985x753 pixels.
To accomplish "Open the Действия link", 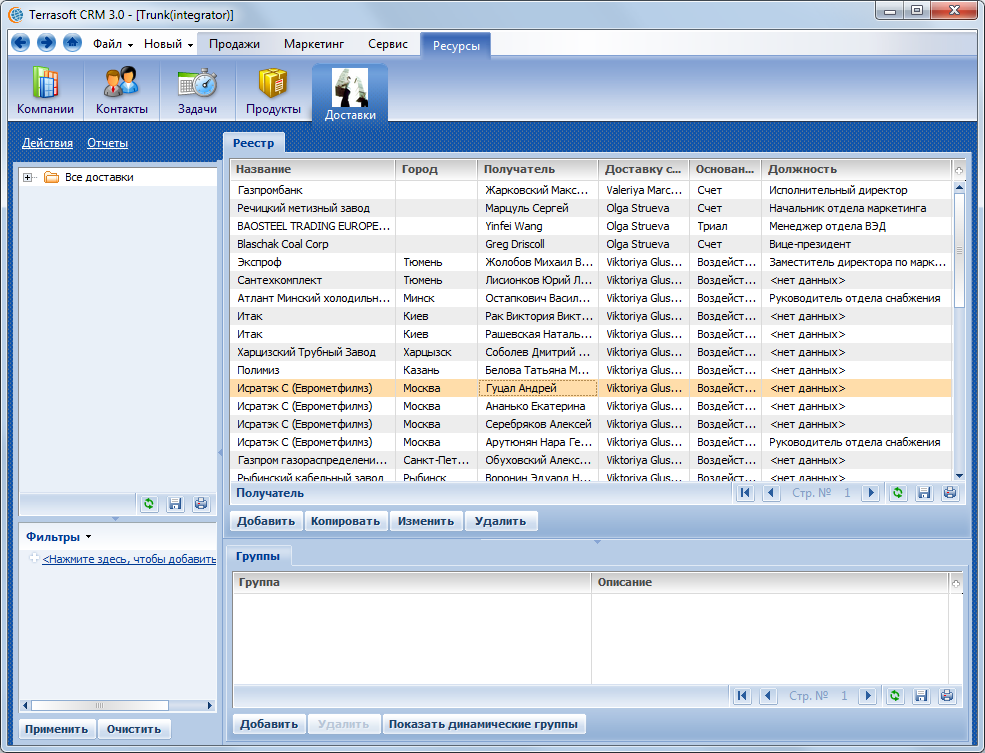I will [47, 143].
